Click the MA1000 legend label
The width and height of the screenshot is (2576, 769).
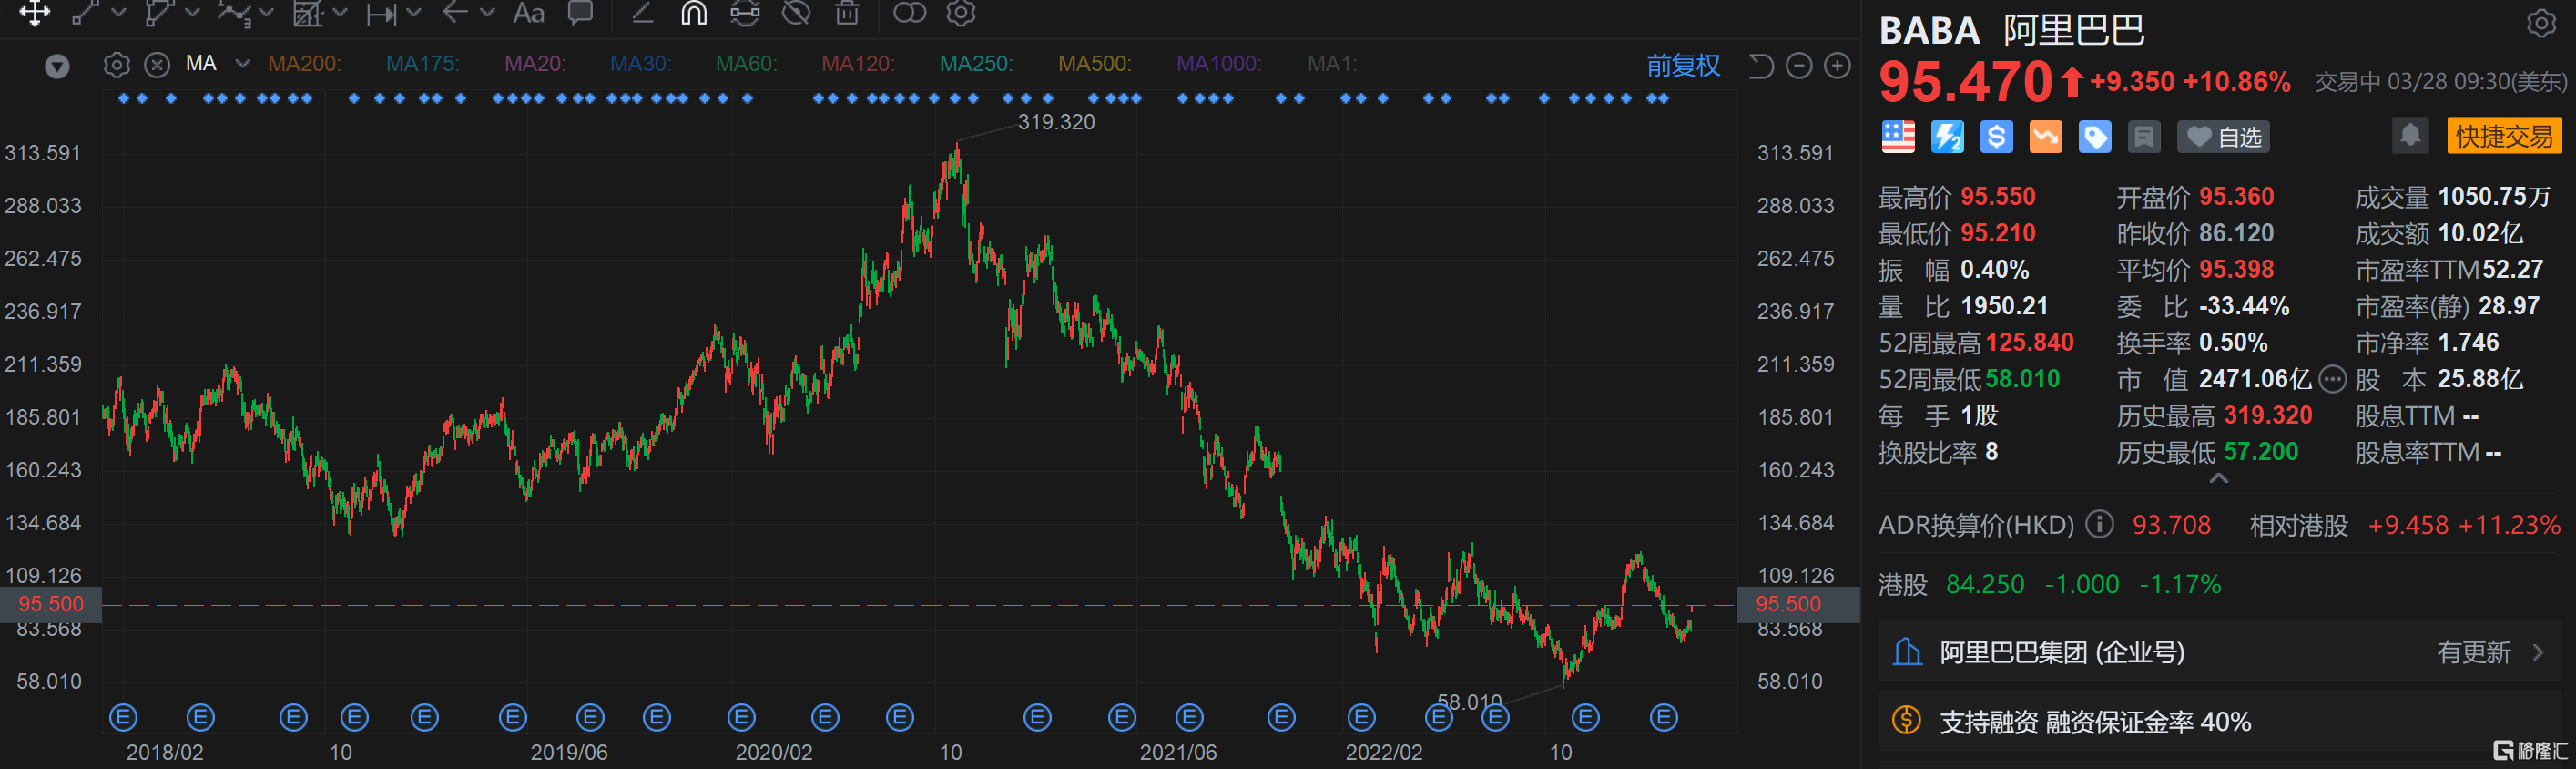[x=1219, y=64]
